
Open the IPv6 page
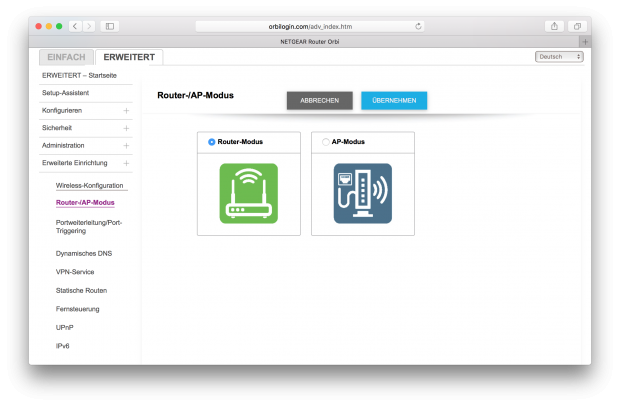coord(62,346)
